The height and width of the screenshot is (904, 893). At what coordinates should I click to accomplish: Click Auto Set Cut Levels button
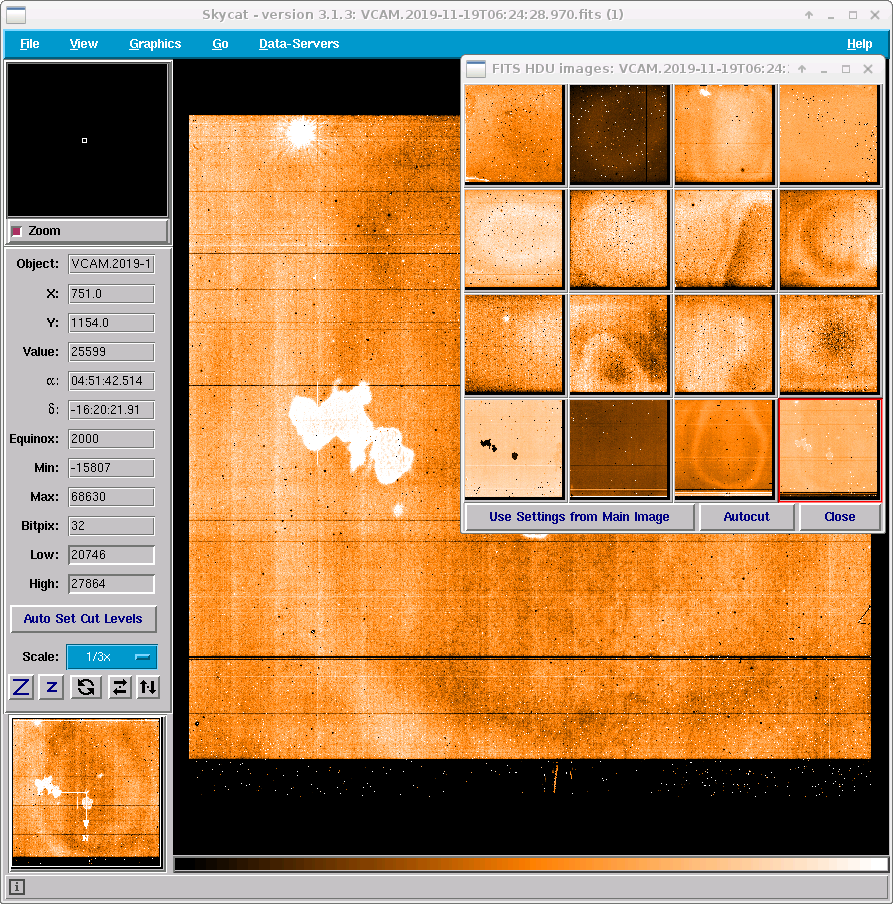(83, 619)
